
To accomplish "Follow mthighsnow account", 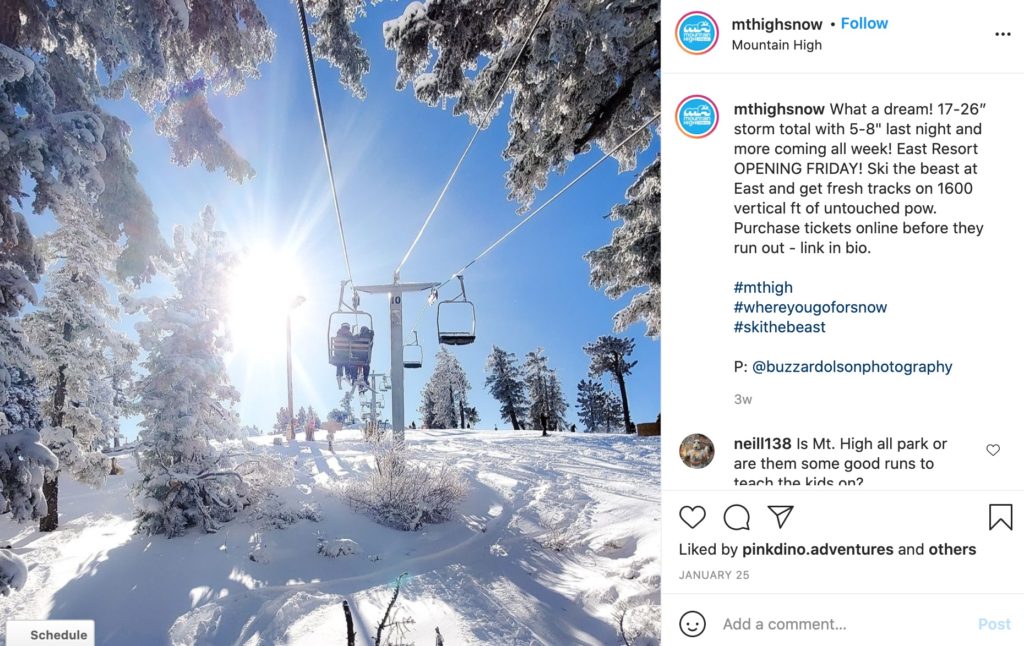I will point(864,24).
